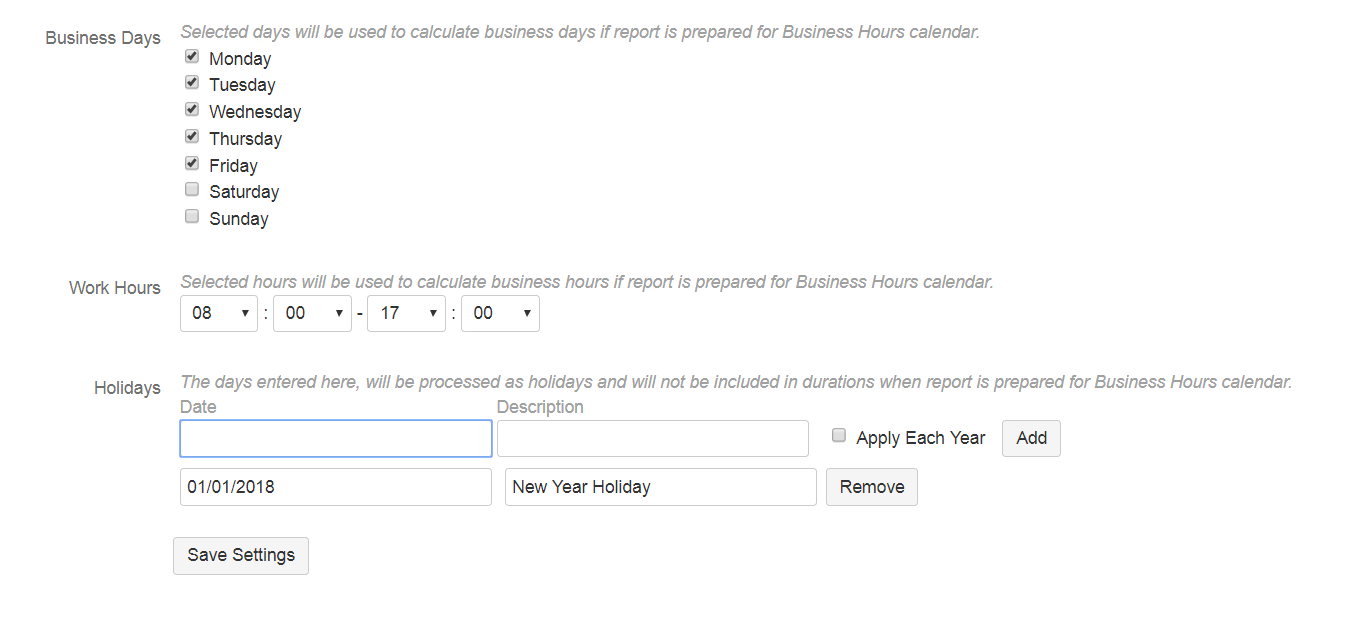Check the Sunday checkbox
This screenshot has height=623, width=1357.
(192, 217)
